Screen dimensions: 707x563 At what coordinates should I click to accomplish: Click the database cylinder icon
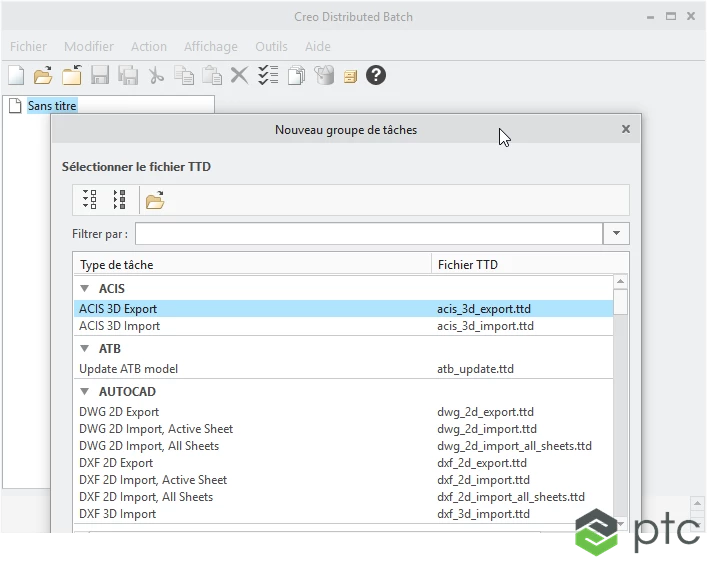[324, 75]
